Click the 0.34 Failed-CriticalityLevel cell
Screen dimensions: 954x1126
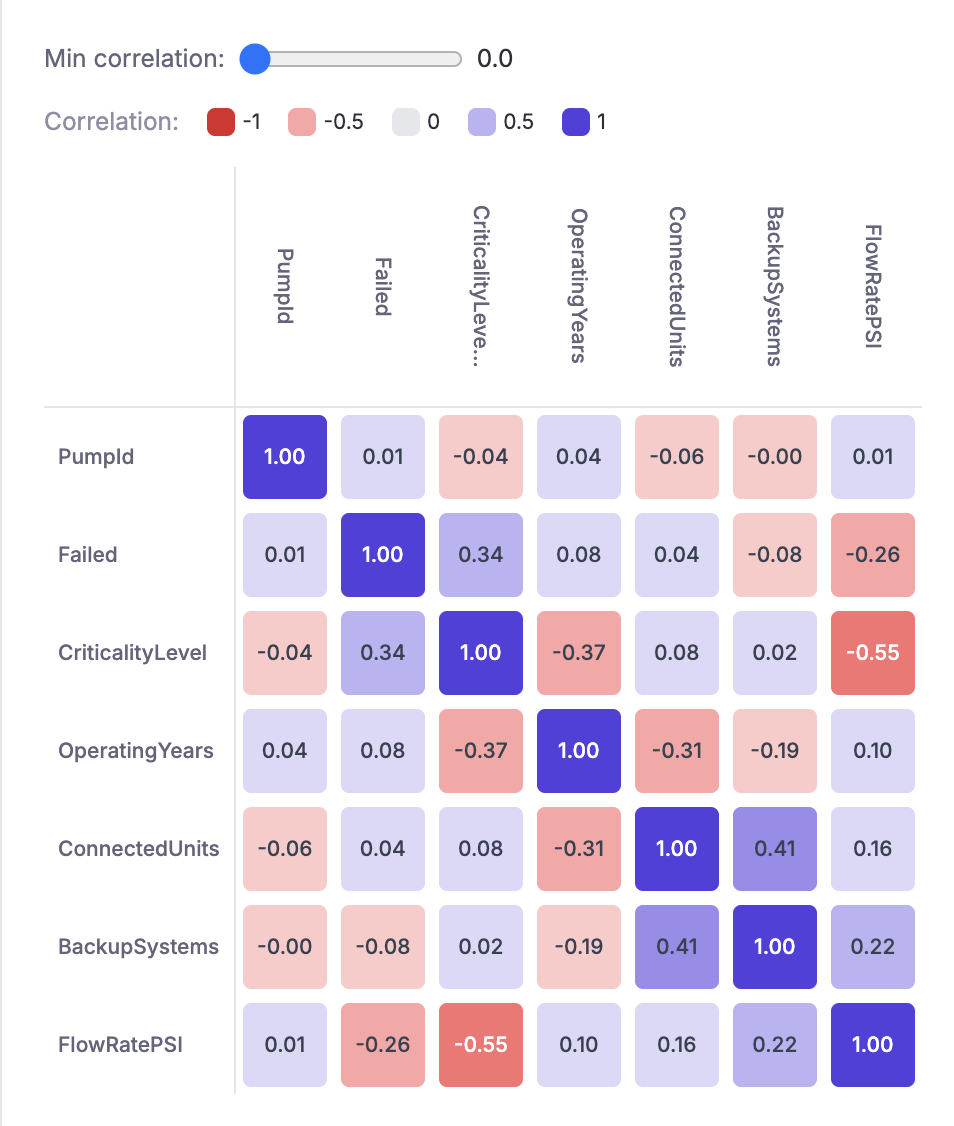(480, 554)
